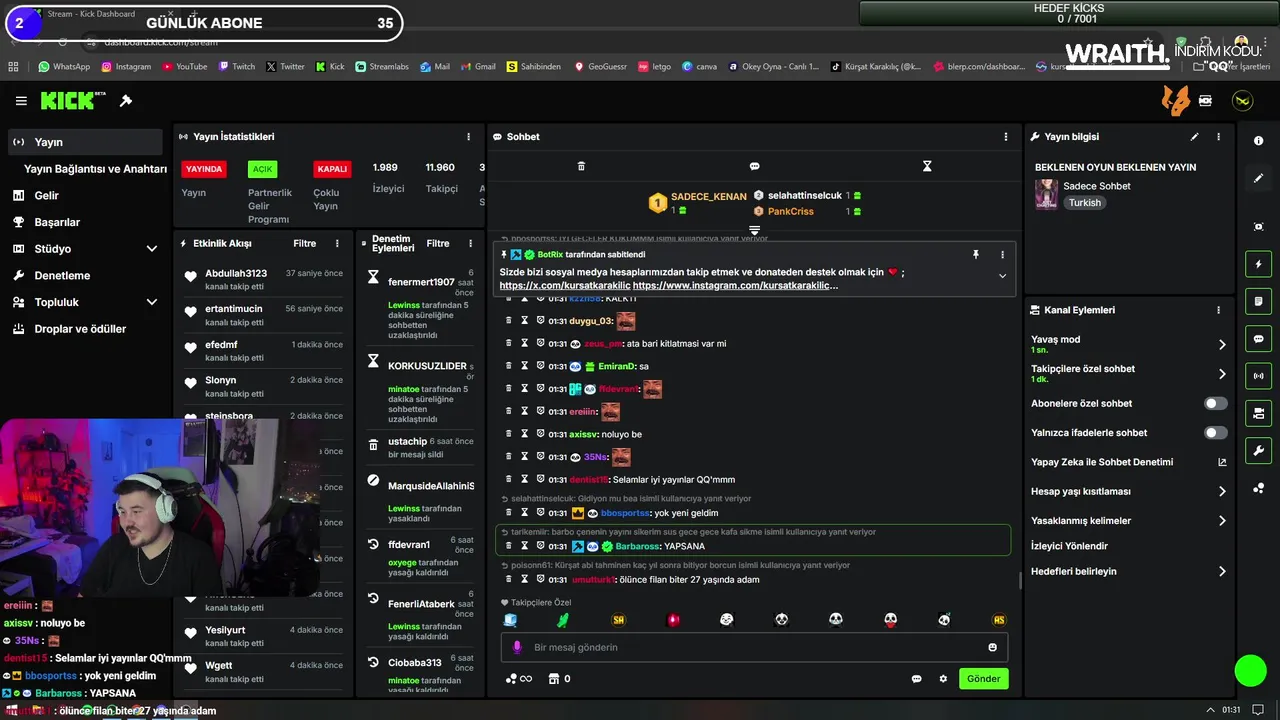Click the wrench icon in the right sidebar
1280x720 pixels.
1258,450
